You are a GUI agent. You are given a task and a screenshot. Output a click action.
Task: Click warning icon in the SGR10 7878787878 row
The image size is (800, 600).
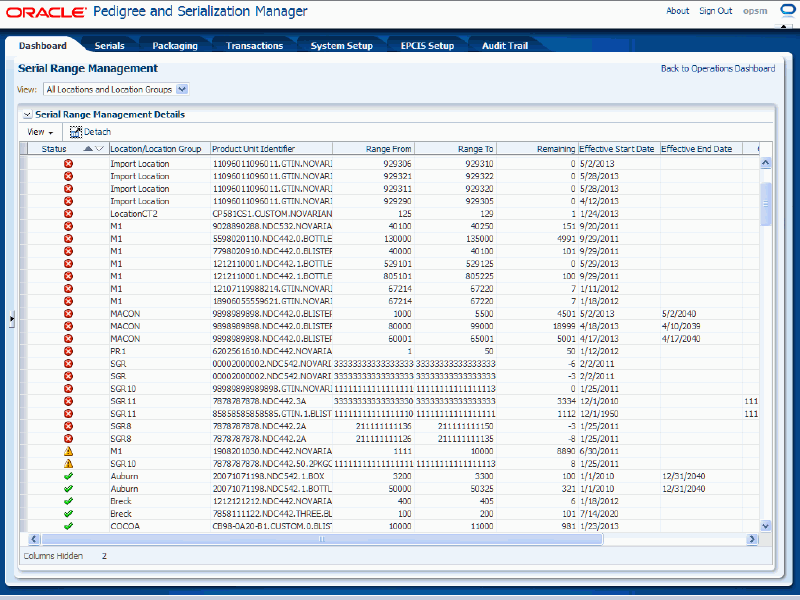68,463
